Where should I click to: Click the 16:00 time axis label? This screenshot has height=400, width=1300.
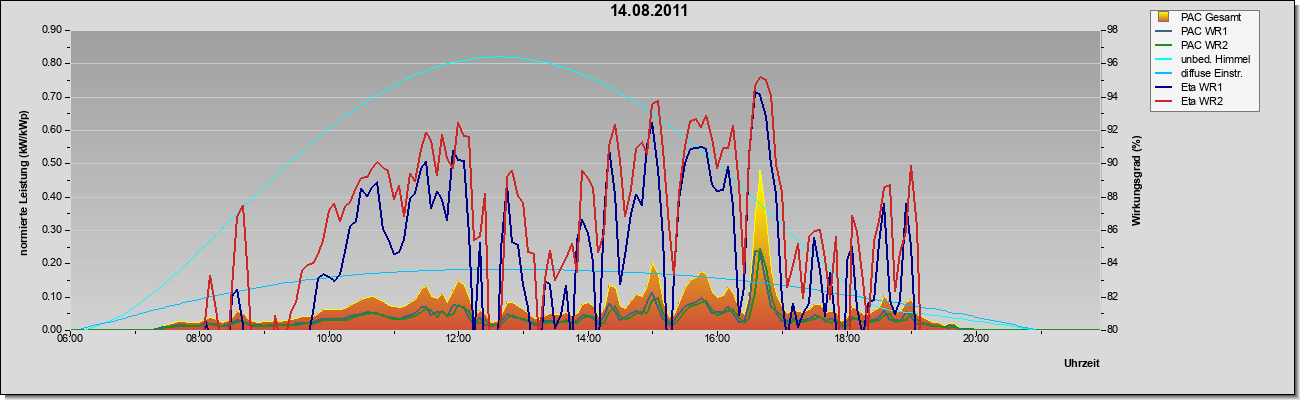point(717,340)
